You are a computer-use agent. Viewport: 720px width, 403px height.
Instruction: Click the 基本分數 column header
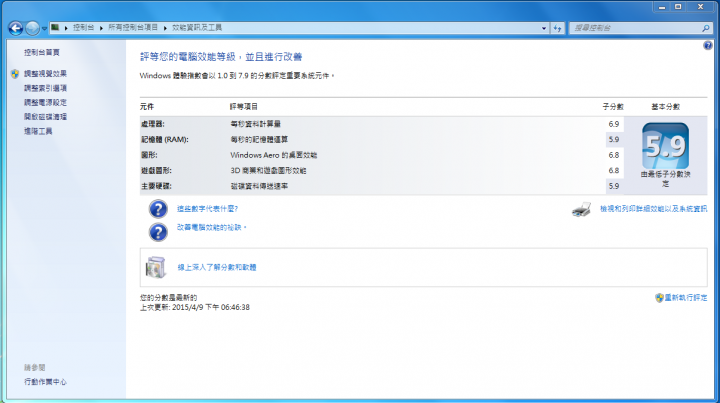(x=665, y=106)
